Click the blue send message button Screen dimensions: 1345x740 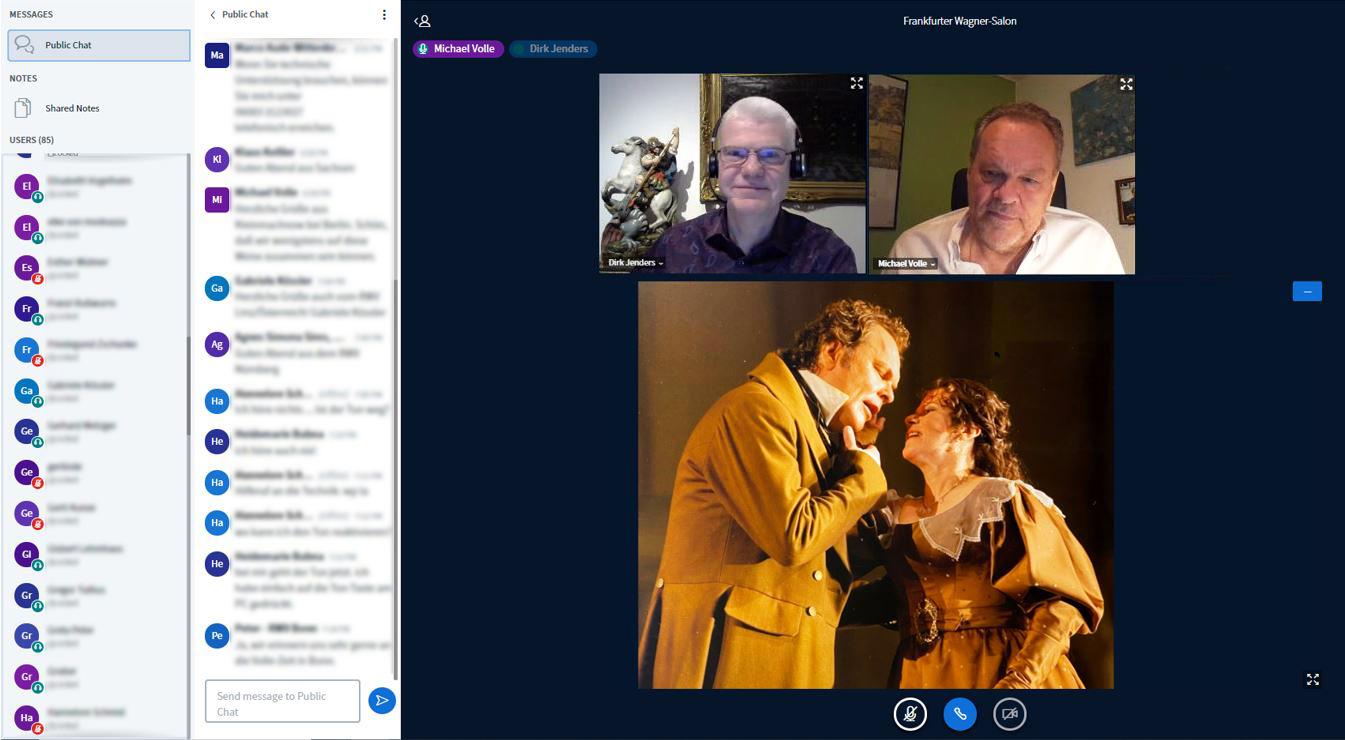pos(382,700)
